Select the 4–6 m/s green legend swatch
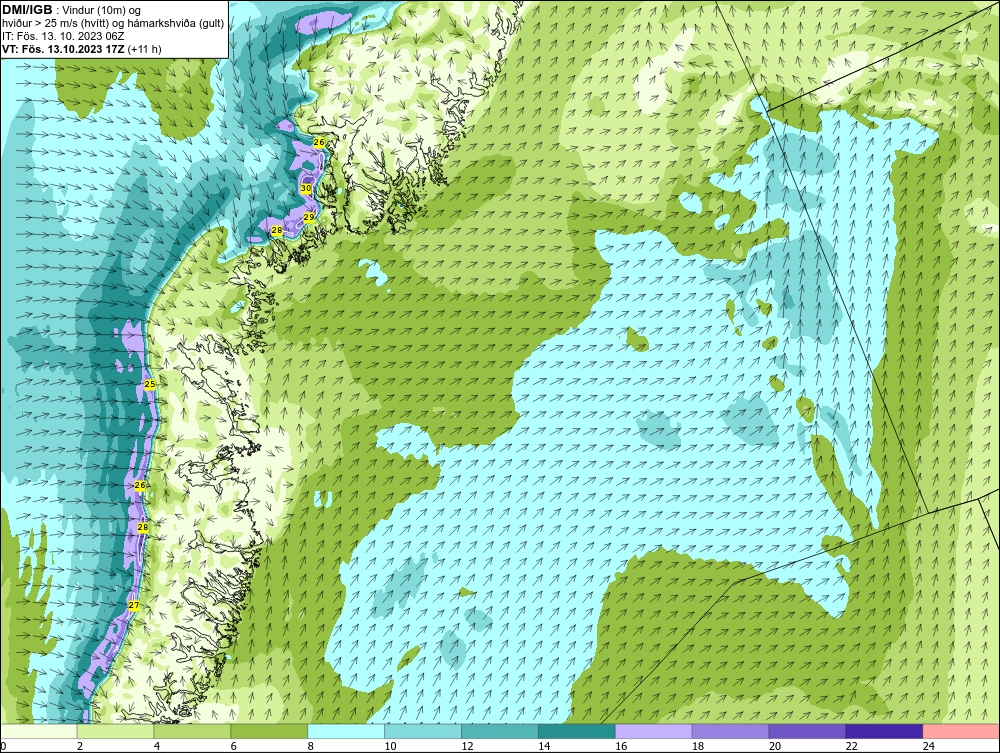The image size is (1000, 753). (x=192, y=731)
